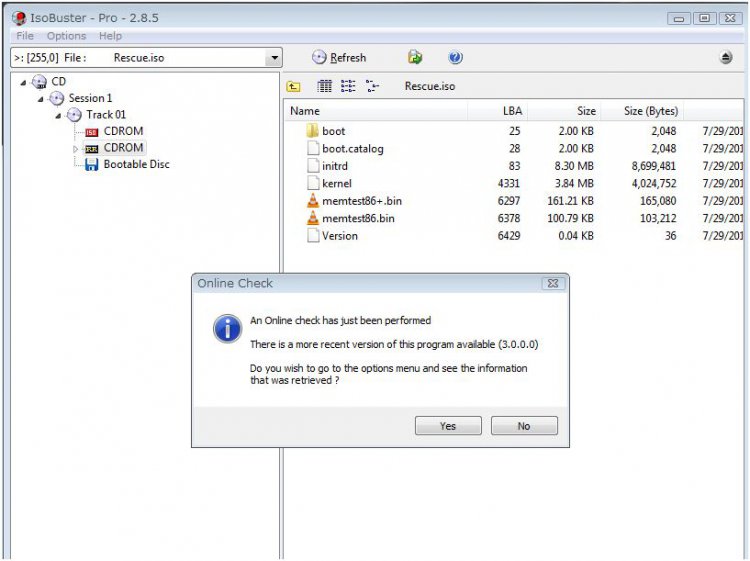Click the blue info icon in Online Check dialog
The width and height of the screenshot is (750, 561).
tap(227, 329)
